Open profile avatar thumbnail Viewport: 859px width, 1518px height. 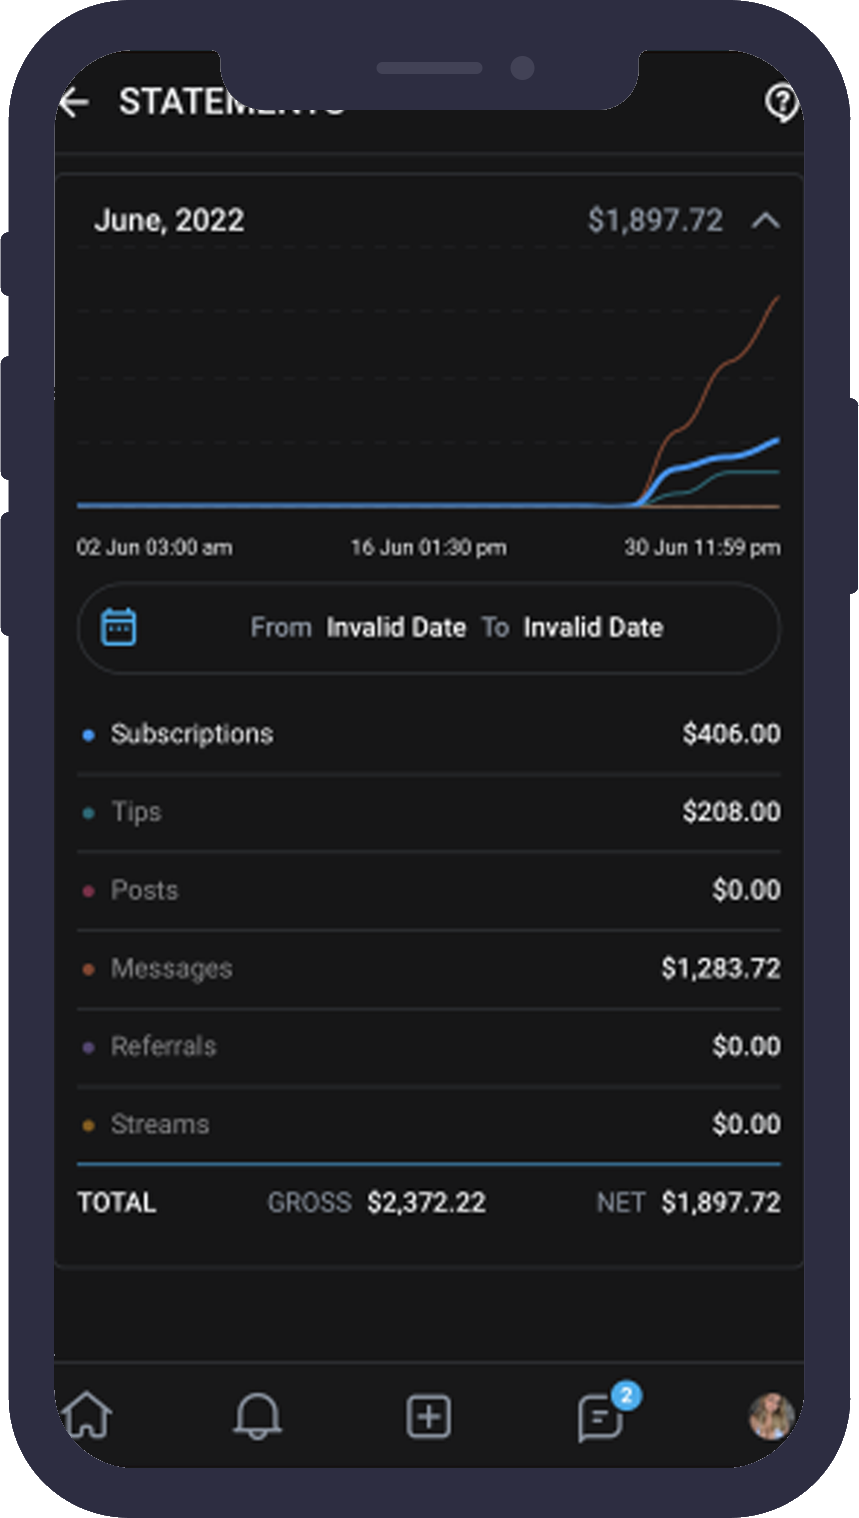[771, 1416]
